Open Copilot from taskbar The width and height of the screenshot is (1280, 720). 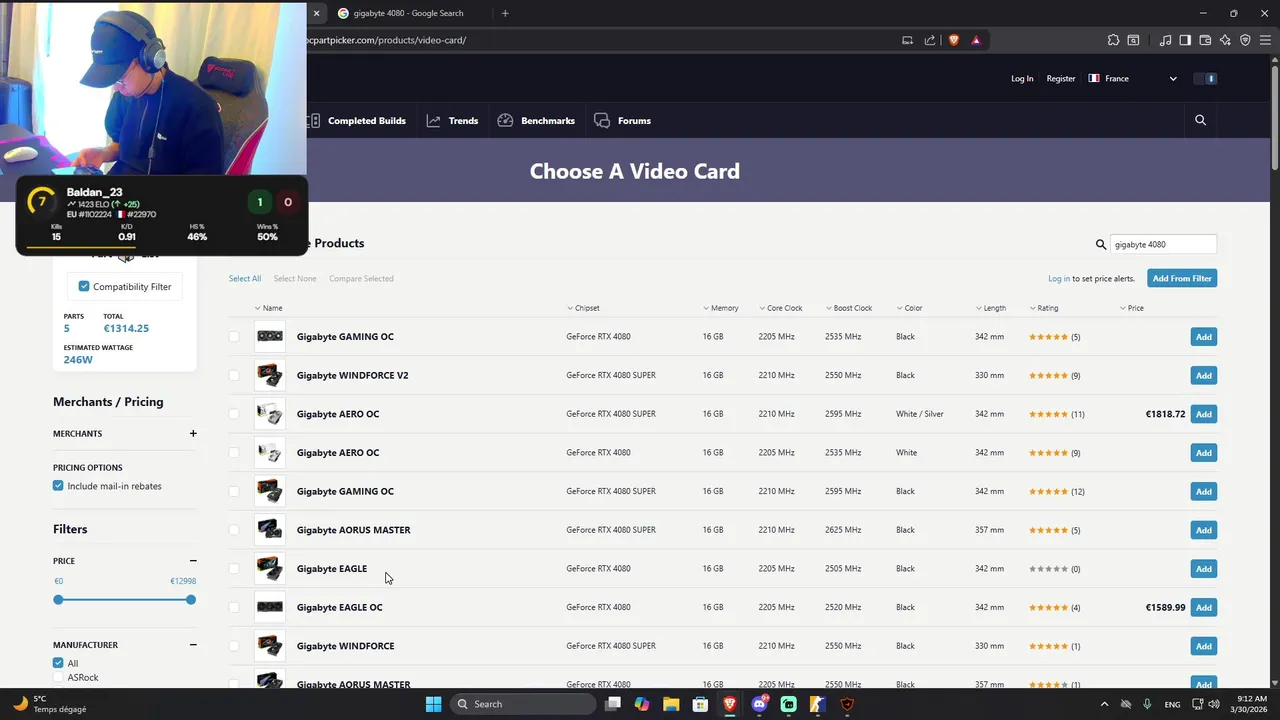click(642, 704)
